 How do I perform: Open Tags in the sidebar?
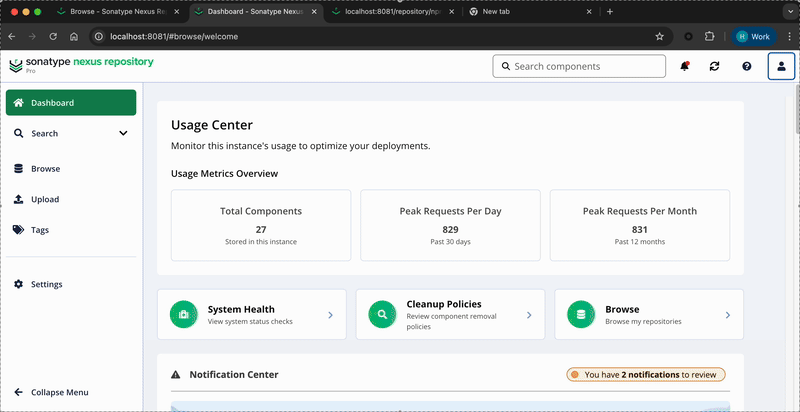tap(71, 230)
